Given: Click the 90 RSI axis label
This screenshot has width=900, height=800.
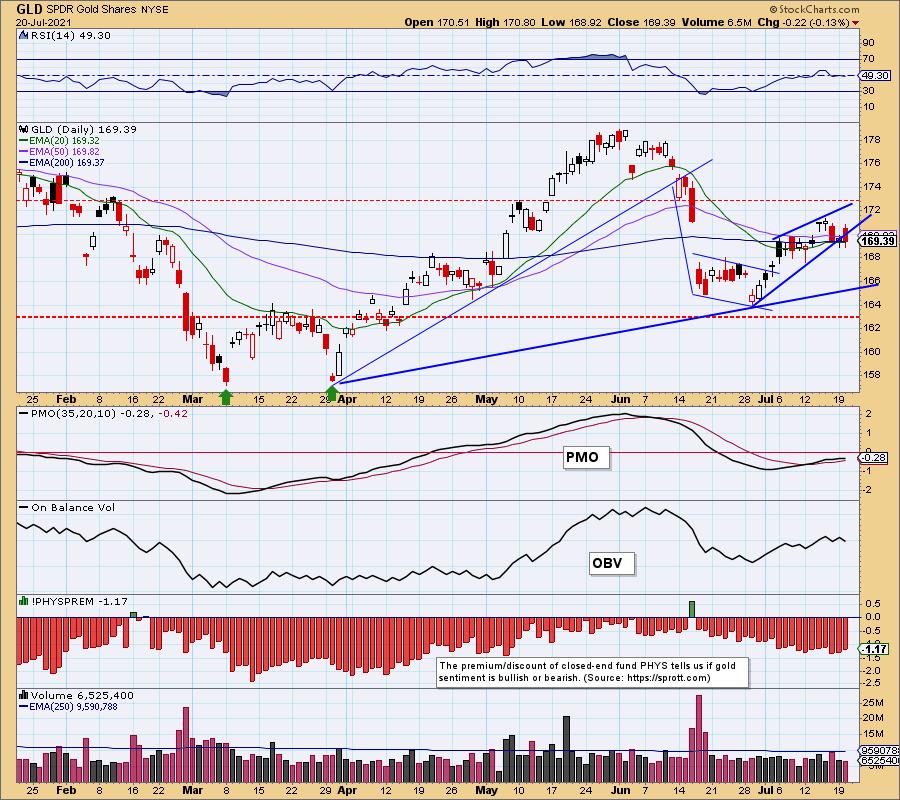Looking at the screenshot, I should 869,43.
